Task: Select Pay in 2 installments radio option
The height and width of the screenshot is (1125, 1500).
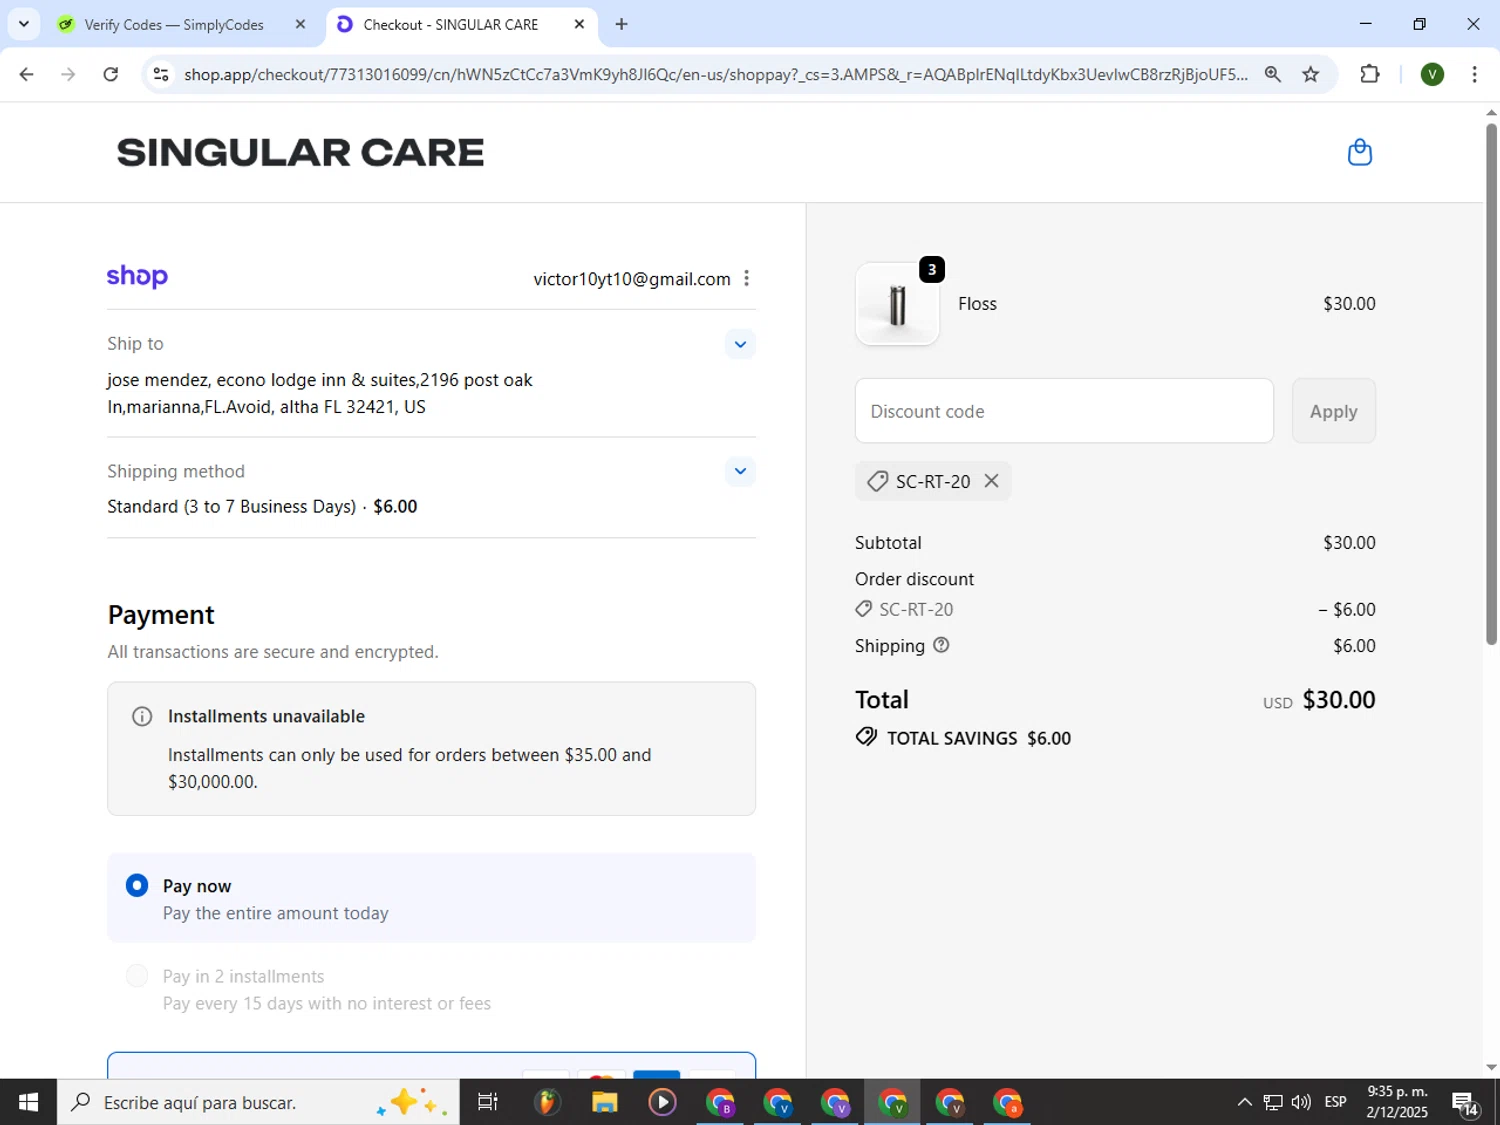Action: point(137,976)
